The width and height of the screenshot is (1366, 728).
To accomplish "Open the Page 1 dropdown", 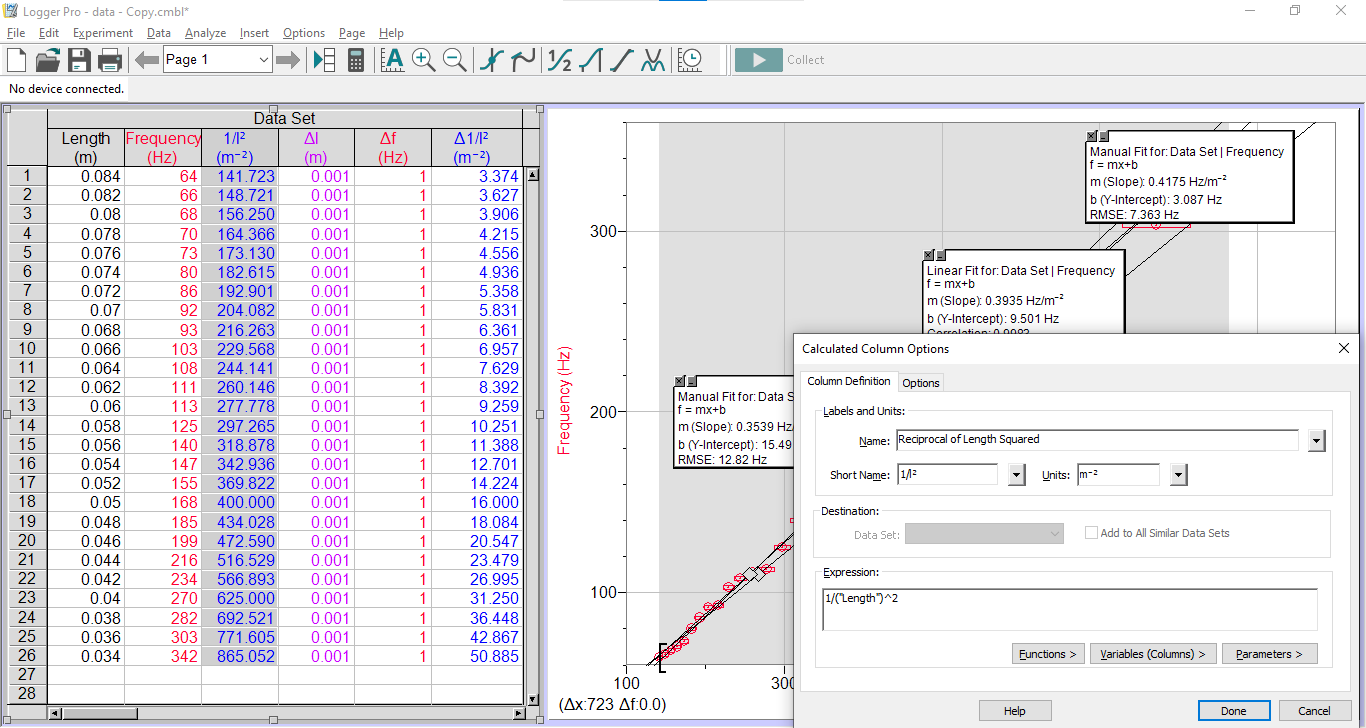I will pyautogui.click(x=264, y=60).
